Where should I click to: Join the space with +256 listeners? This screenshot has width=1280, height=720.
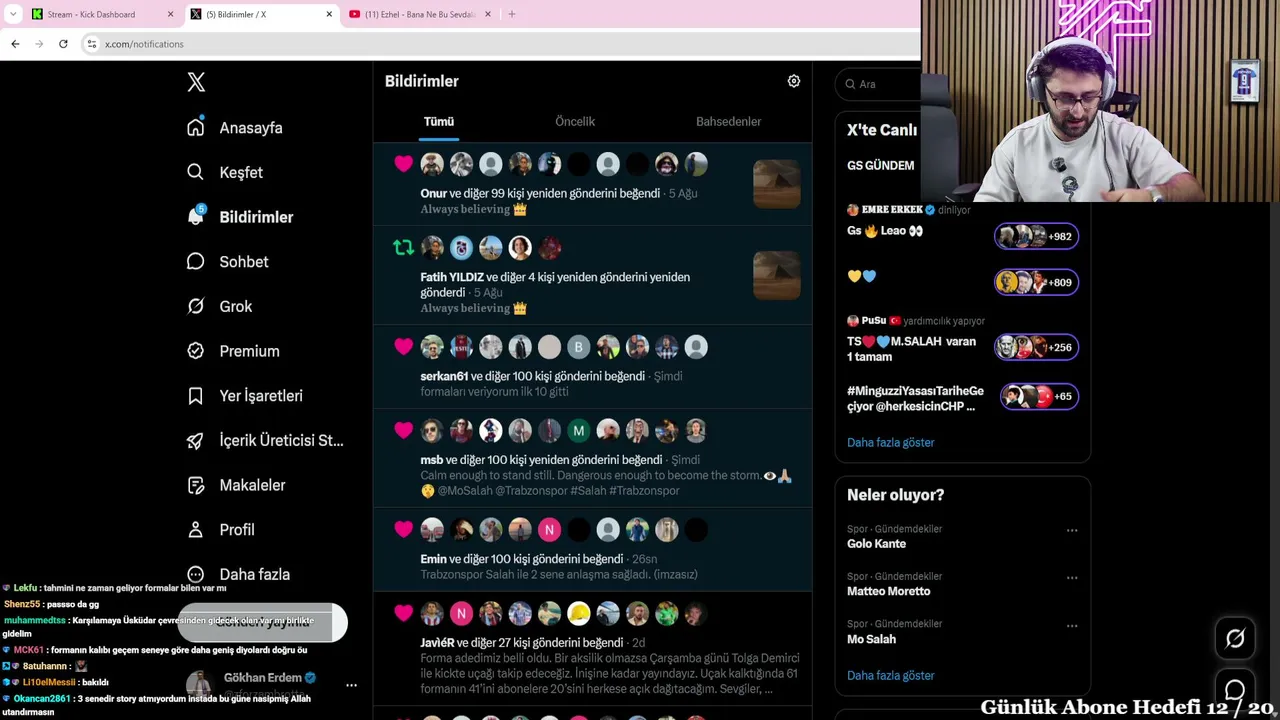(x=1036, y=347)
